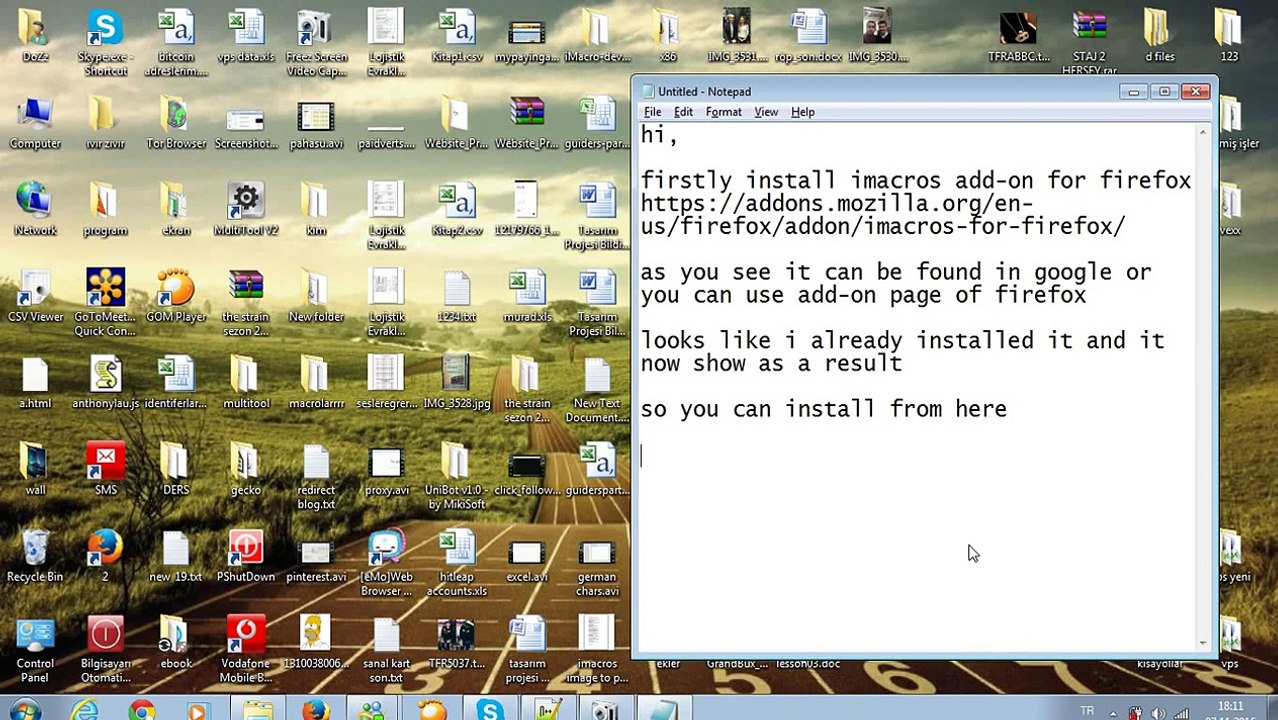
Task: Open the [EMo]Web Browser desktop icon
Action: tap(386, 563)
